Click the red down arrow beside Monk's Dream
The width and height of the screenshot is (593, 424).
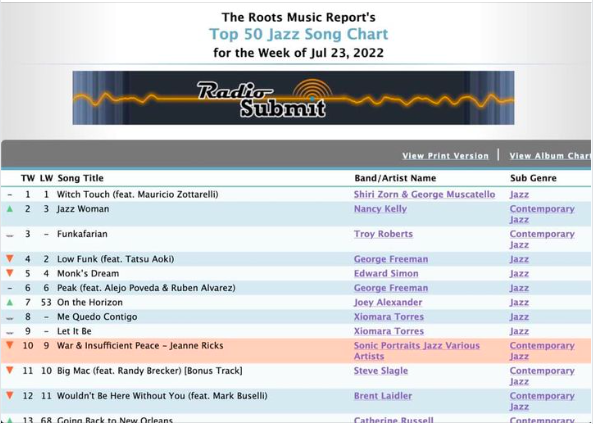pyautogui.click(x=10, y=273)
